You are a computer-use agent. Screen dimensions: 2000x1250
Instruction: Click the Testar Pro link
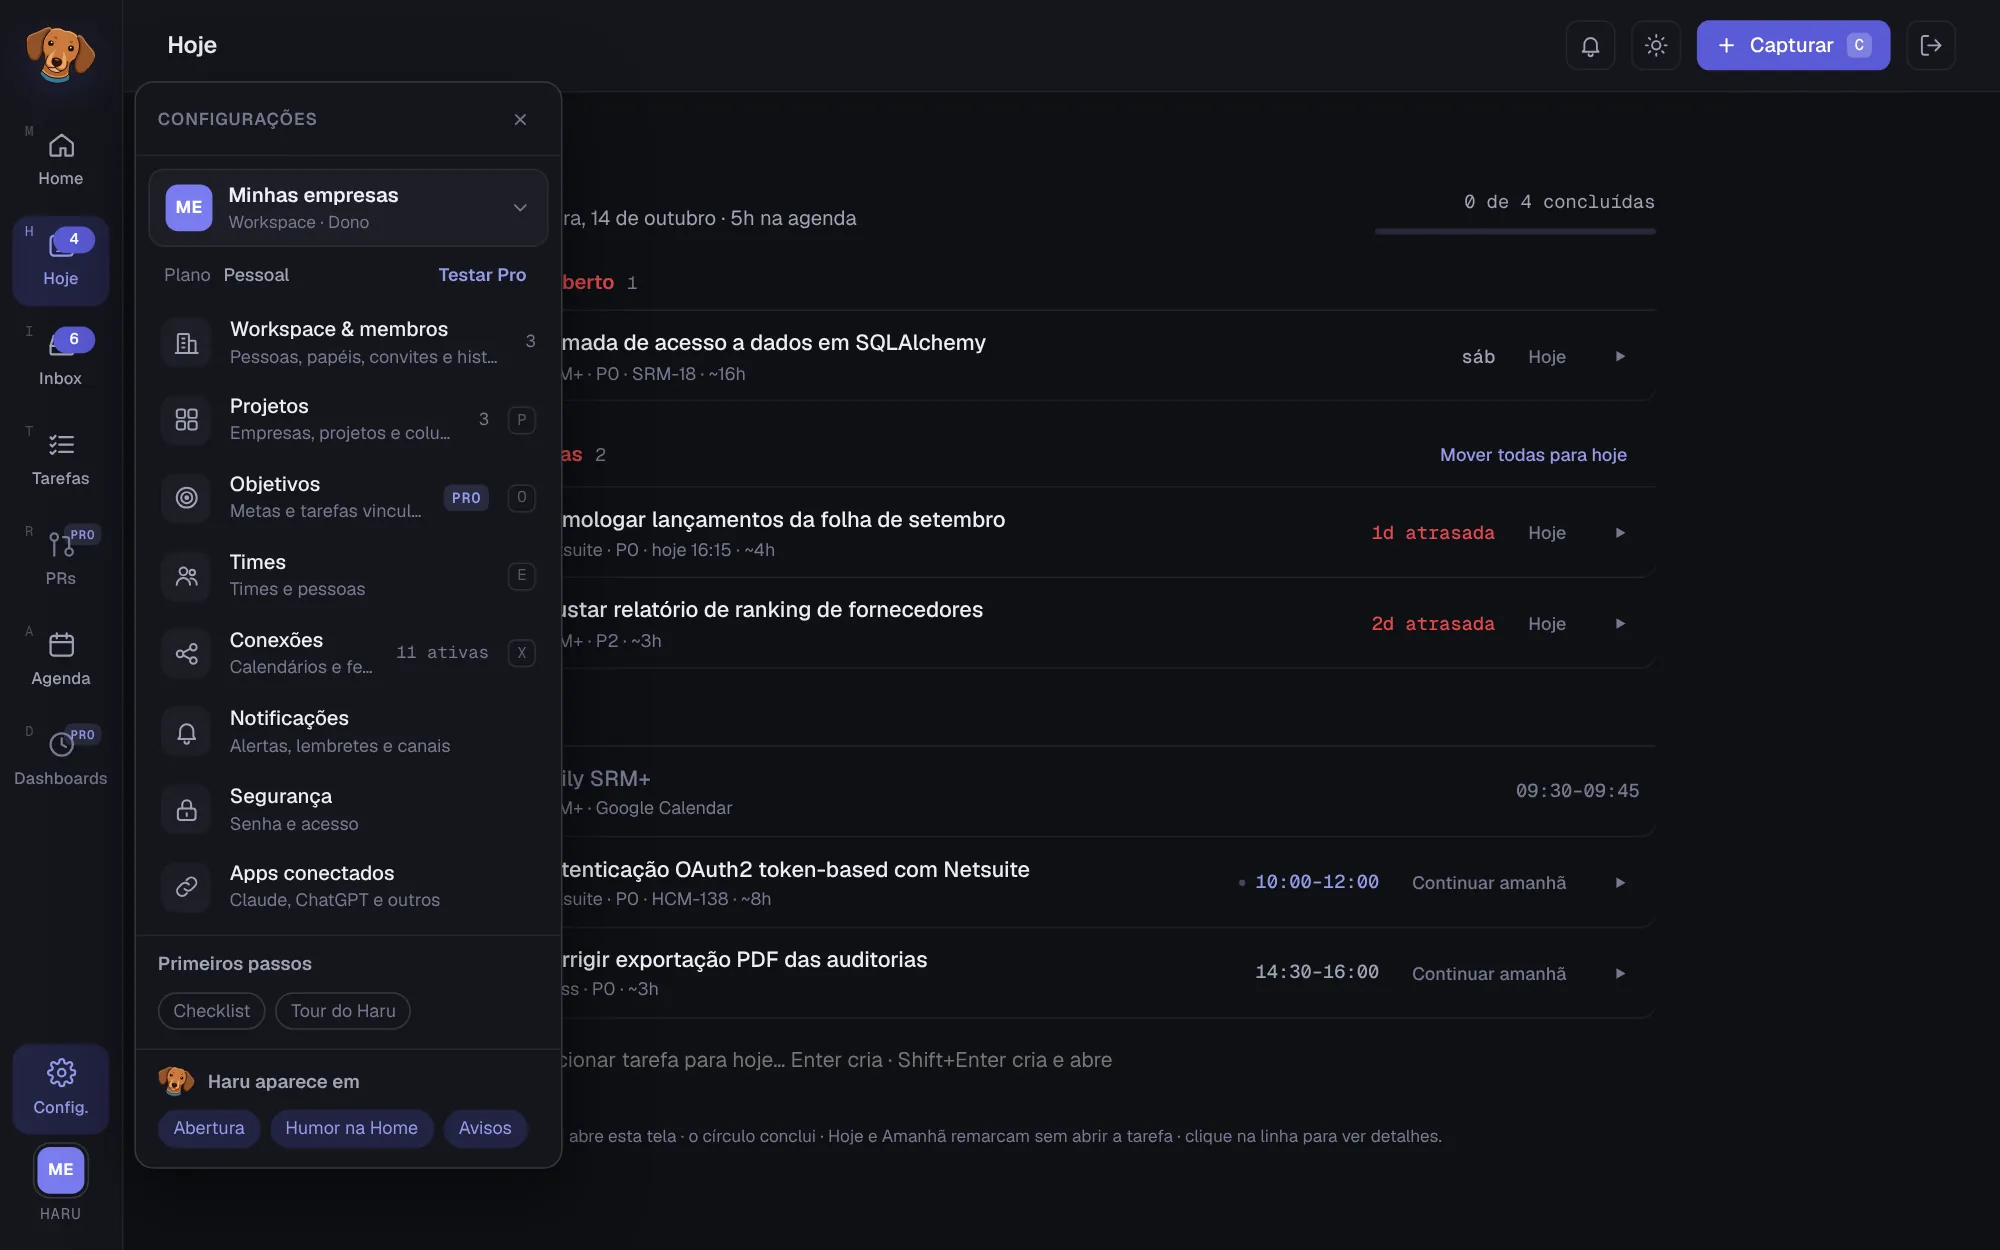pyautogui.click(x=482, y=275)
